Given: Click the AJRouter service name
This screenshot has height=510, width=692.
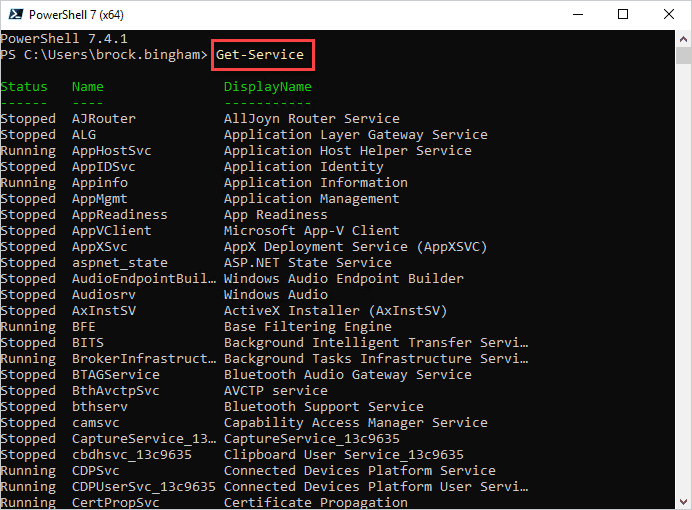Looking at the screenshot, I should (104, 119).
